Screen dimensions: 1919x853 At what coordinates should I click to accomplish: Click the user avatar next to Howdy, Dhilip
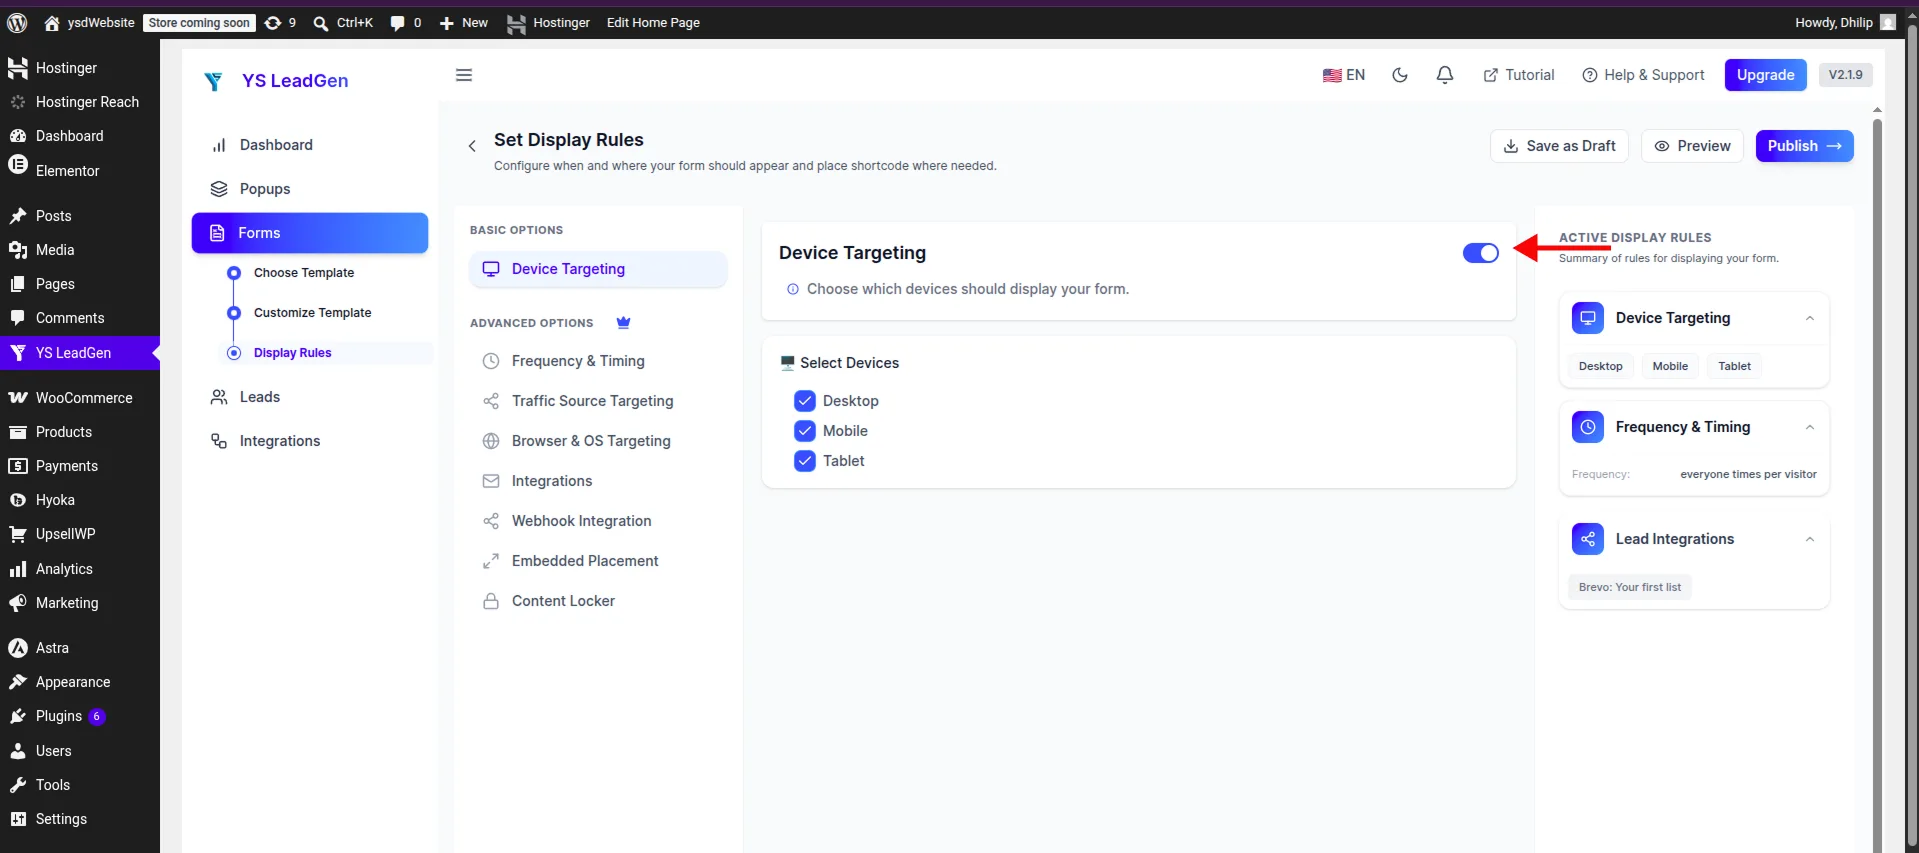coord(1888,22)
